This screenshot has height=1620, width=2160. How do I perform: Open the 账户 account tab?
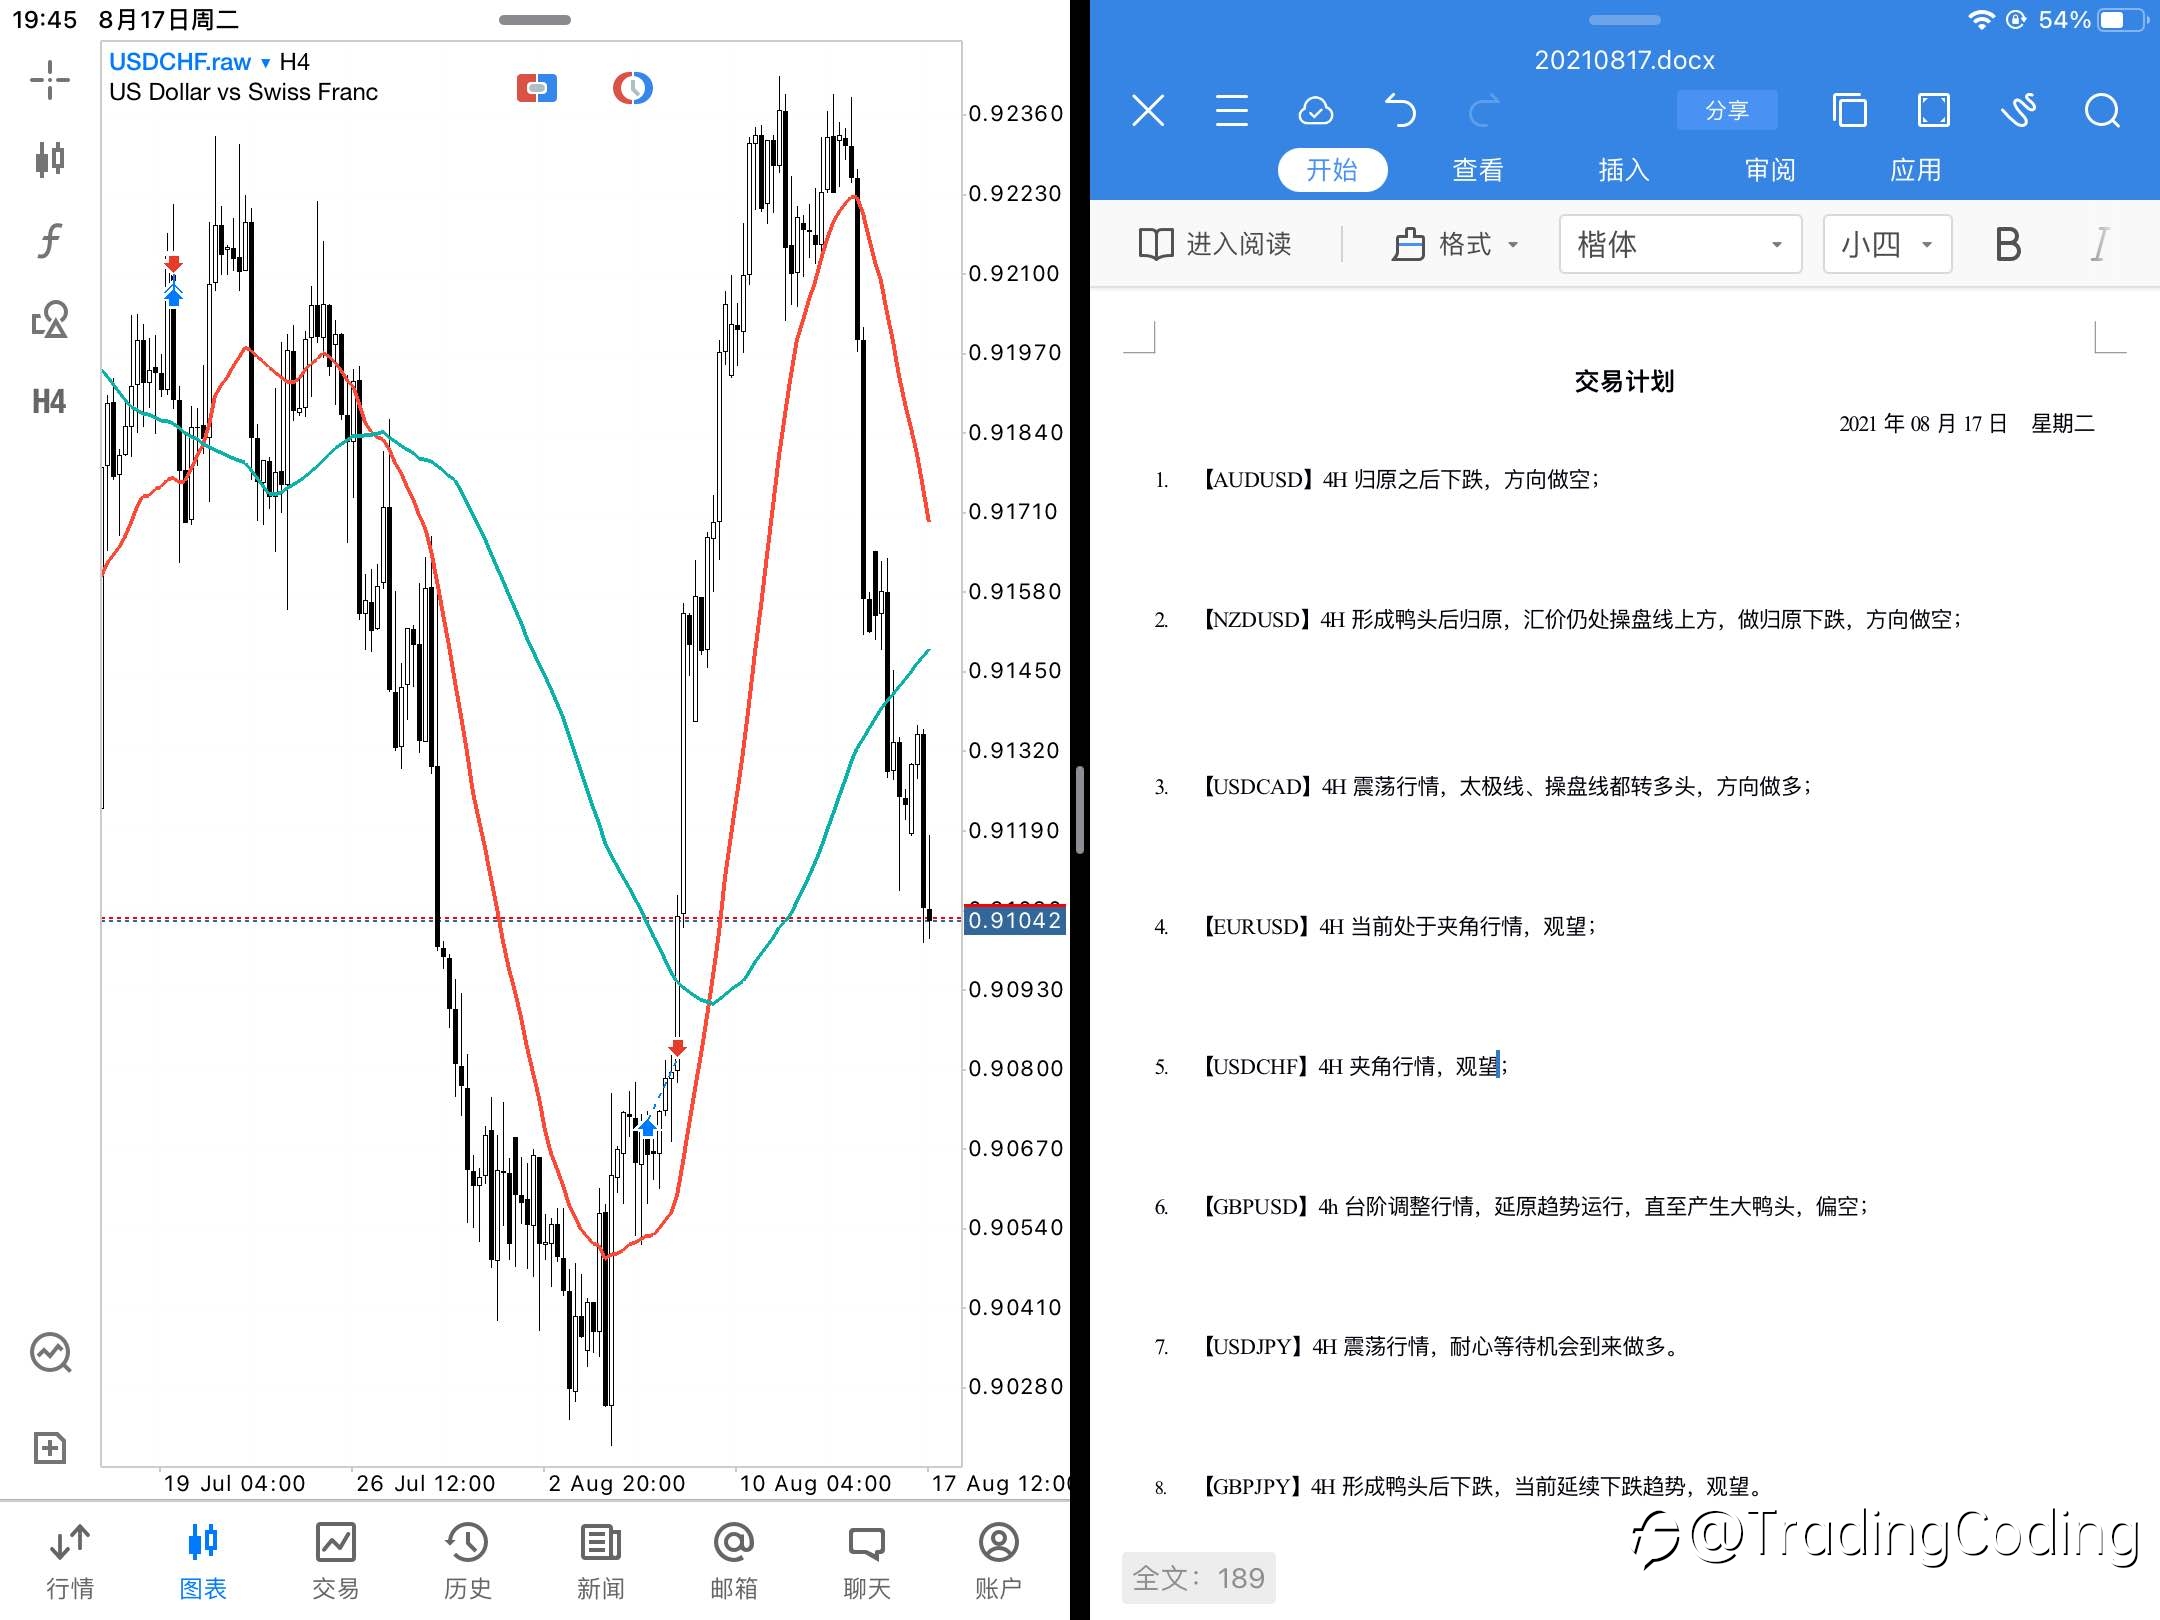click(998, 1560)
